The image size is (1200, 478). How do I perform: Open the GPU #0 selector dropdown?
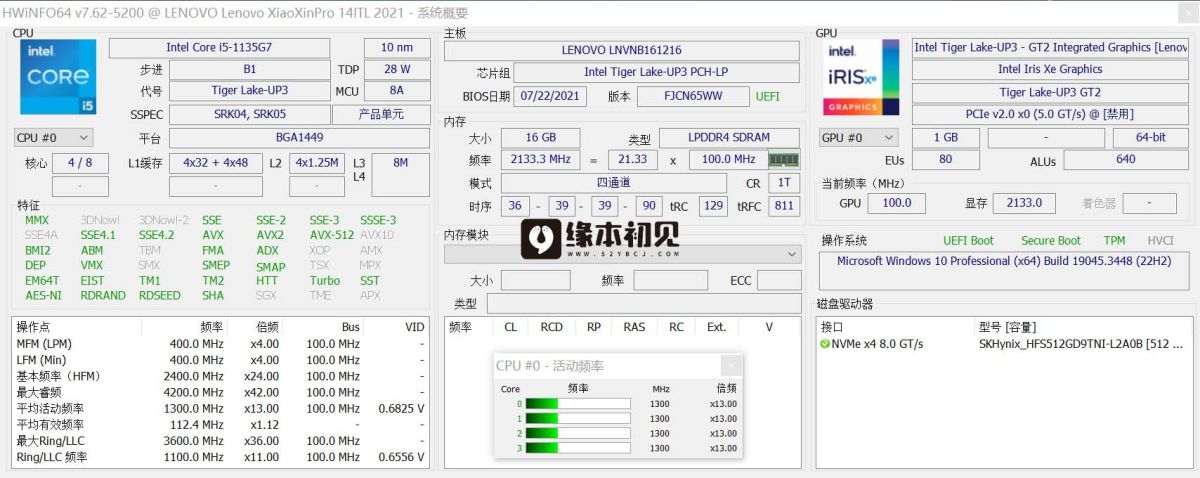tap(857, 138)
